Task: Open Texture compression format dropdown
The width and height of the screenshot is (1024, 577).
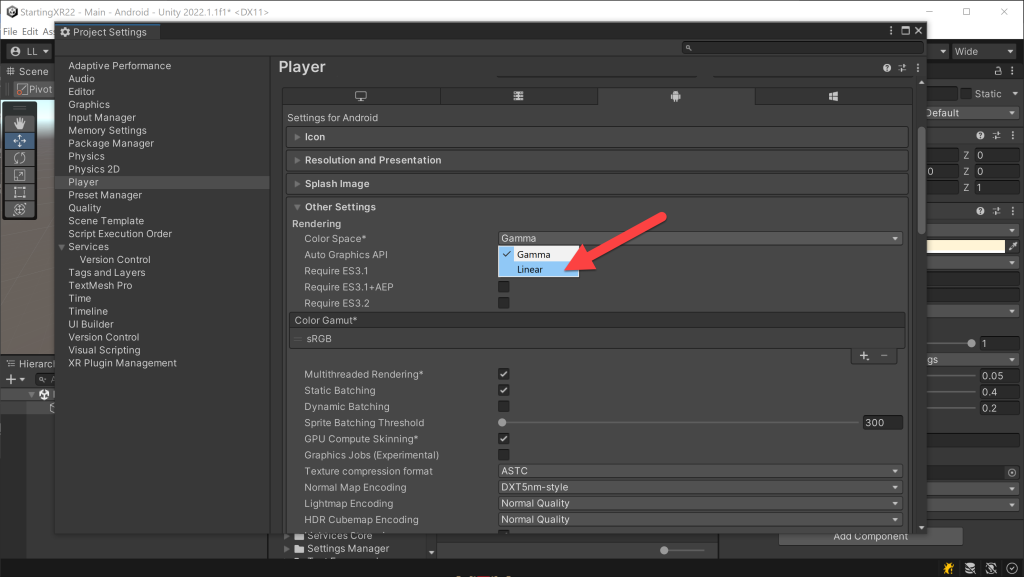Action: (700, 471)
